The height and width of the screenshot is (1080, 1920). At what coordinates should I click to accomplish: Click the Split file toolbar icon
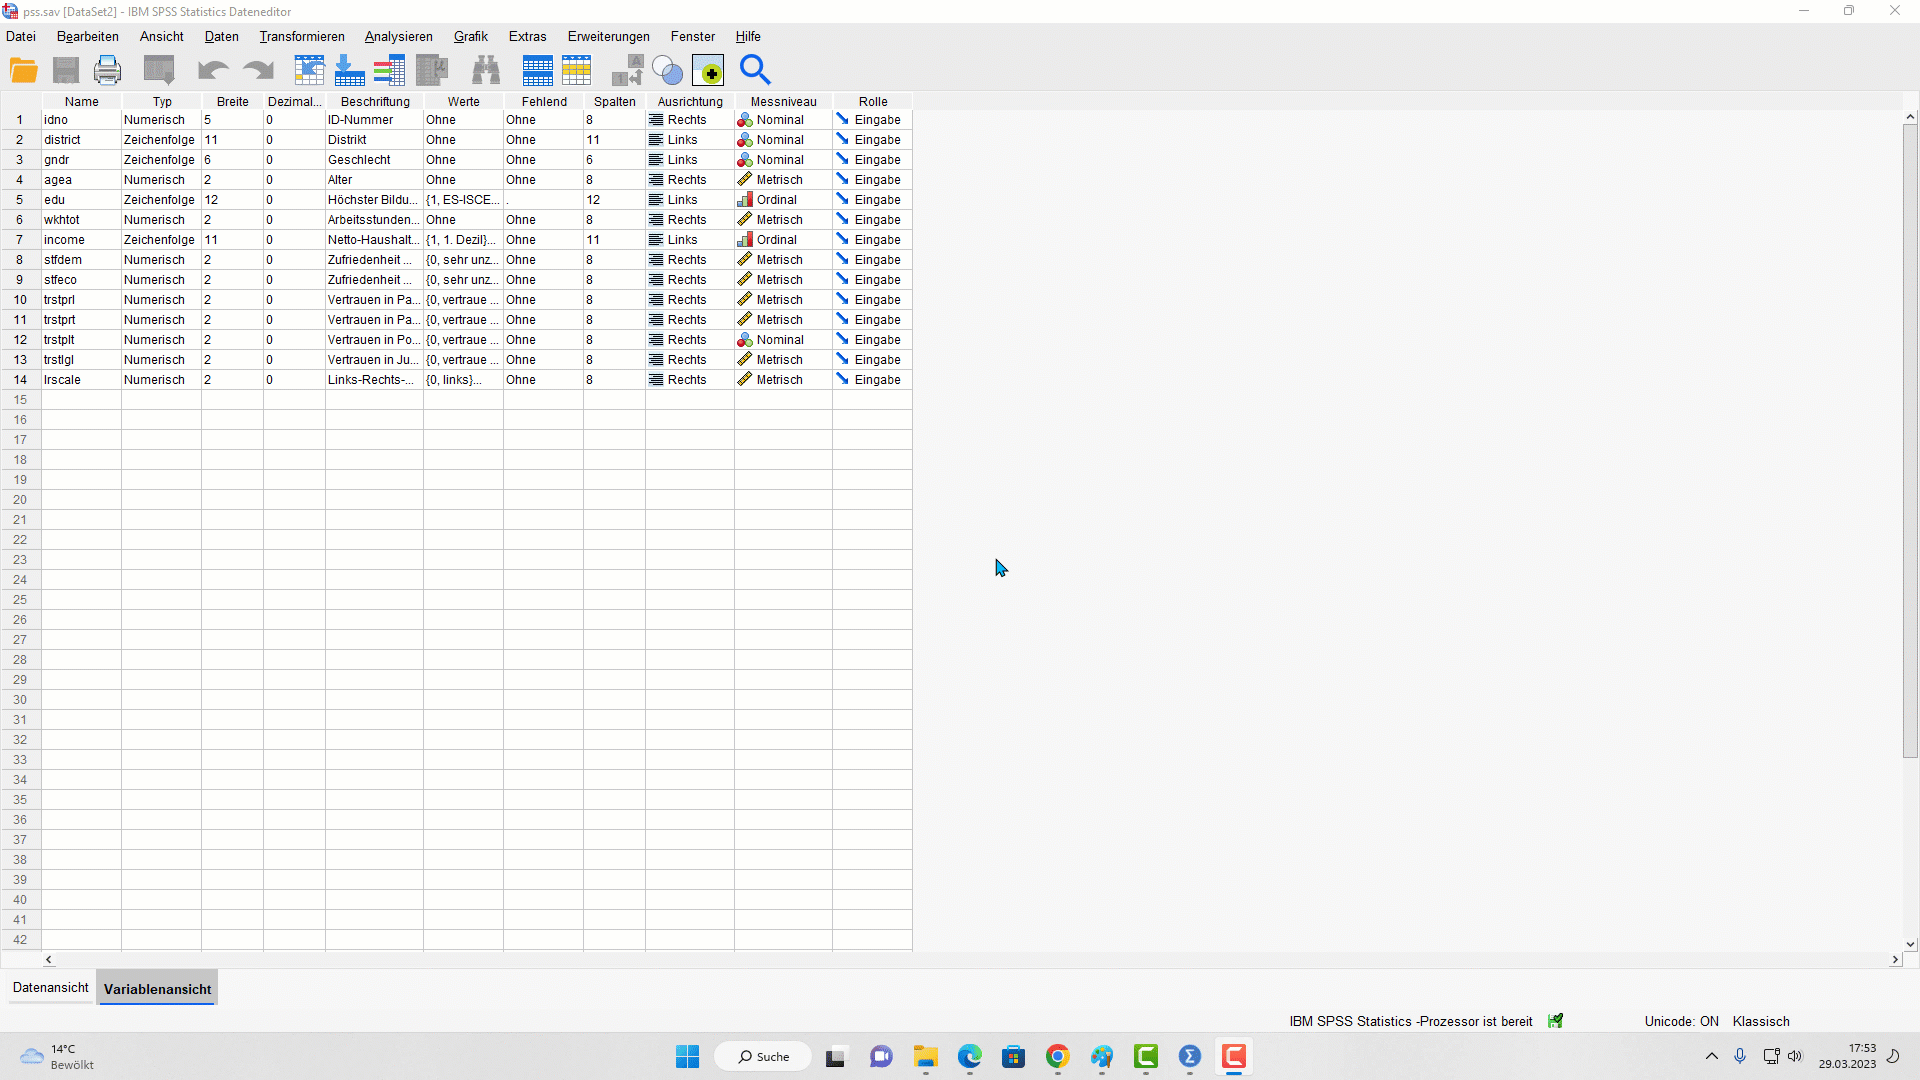tap(537, 70)
